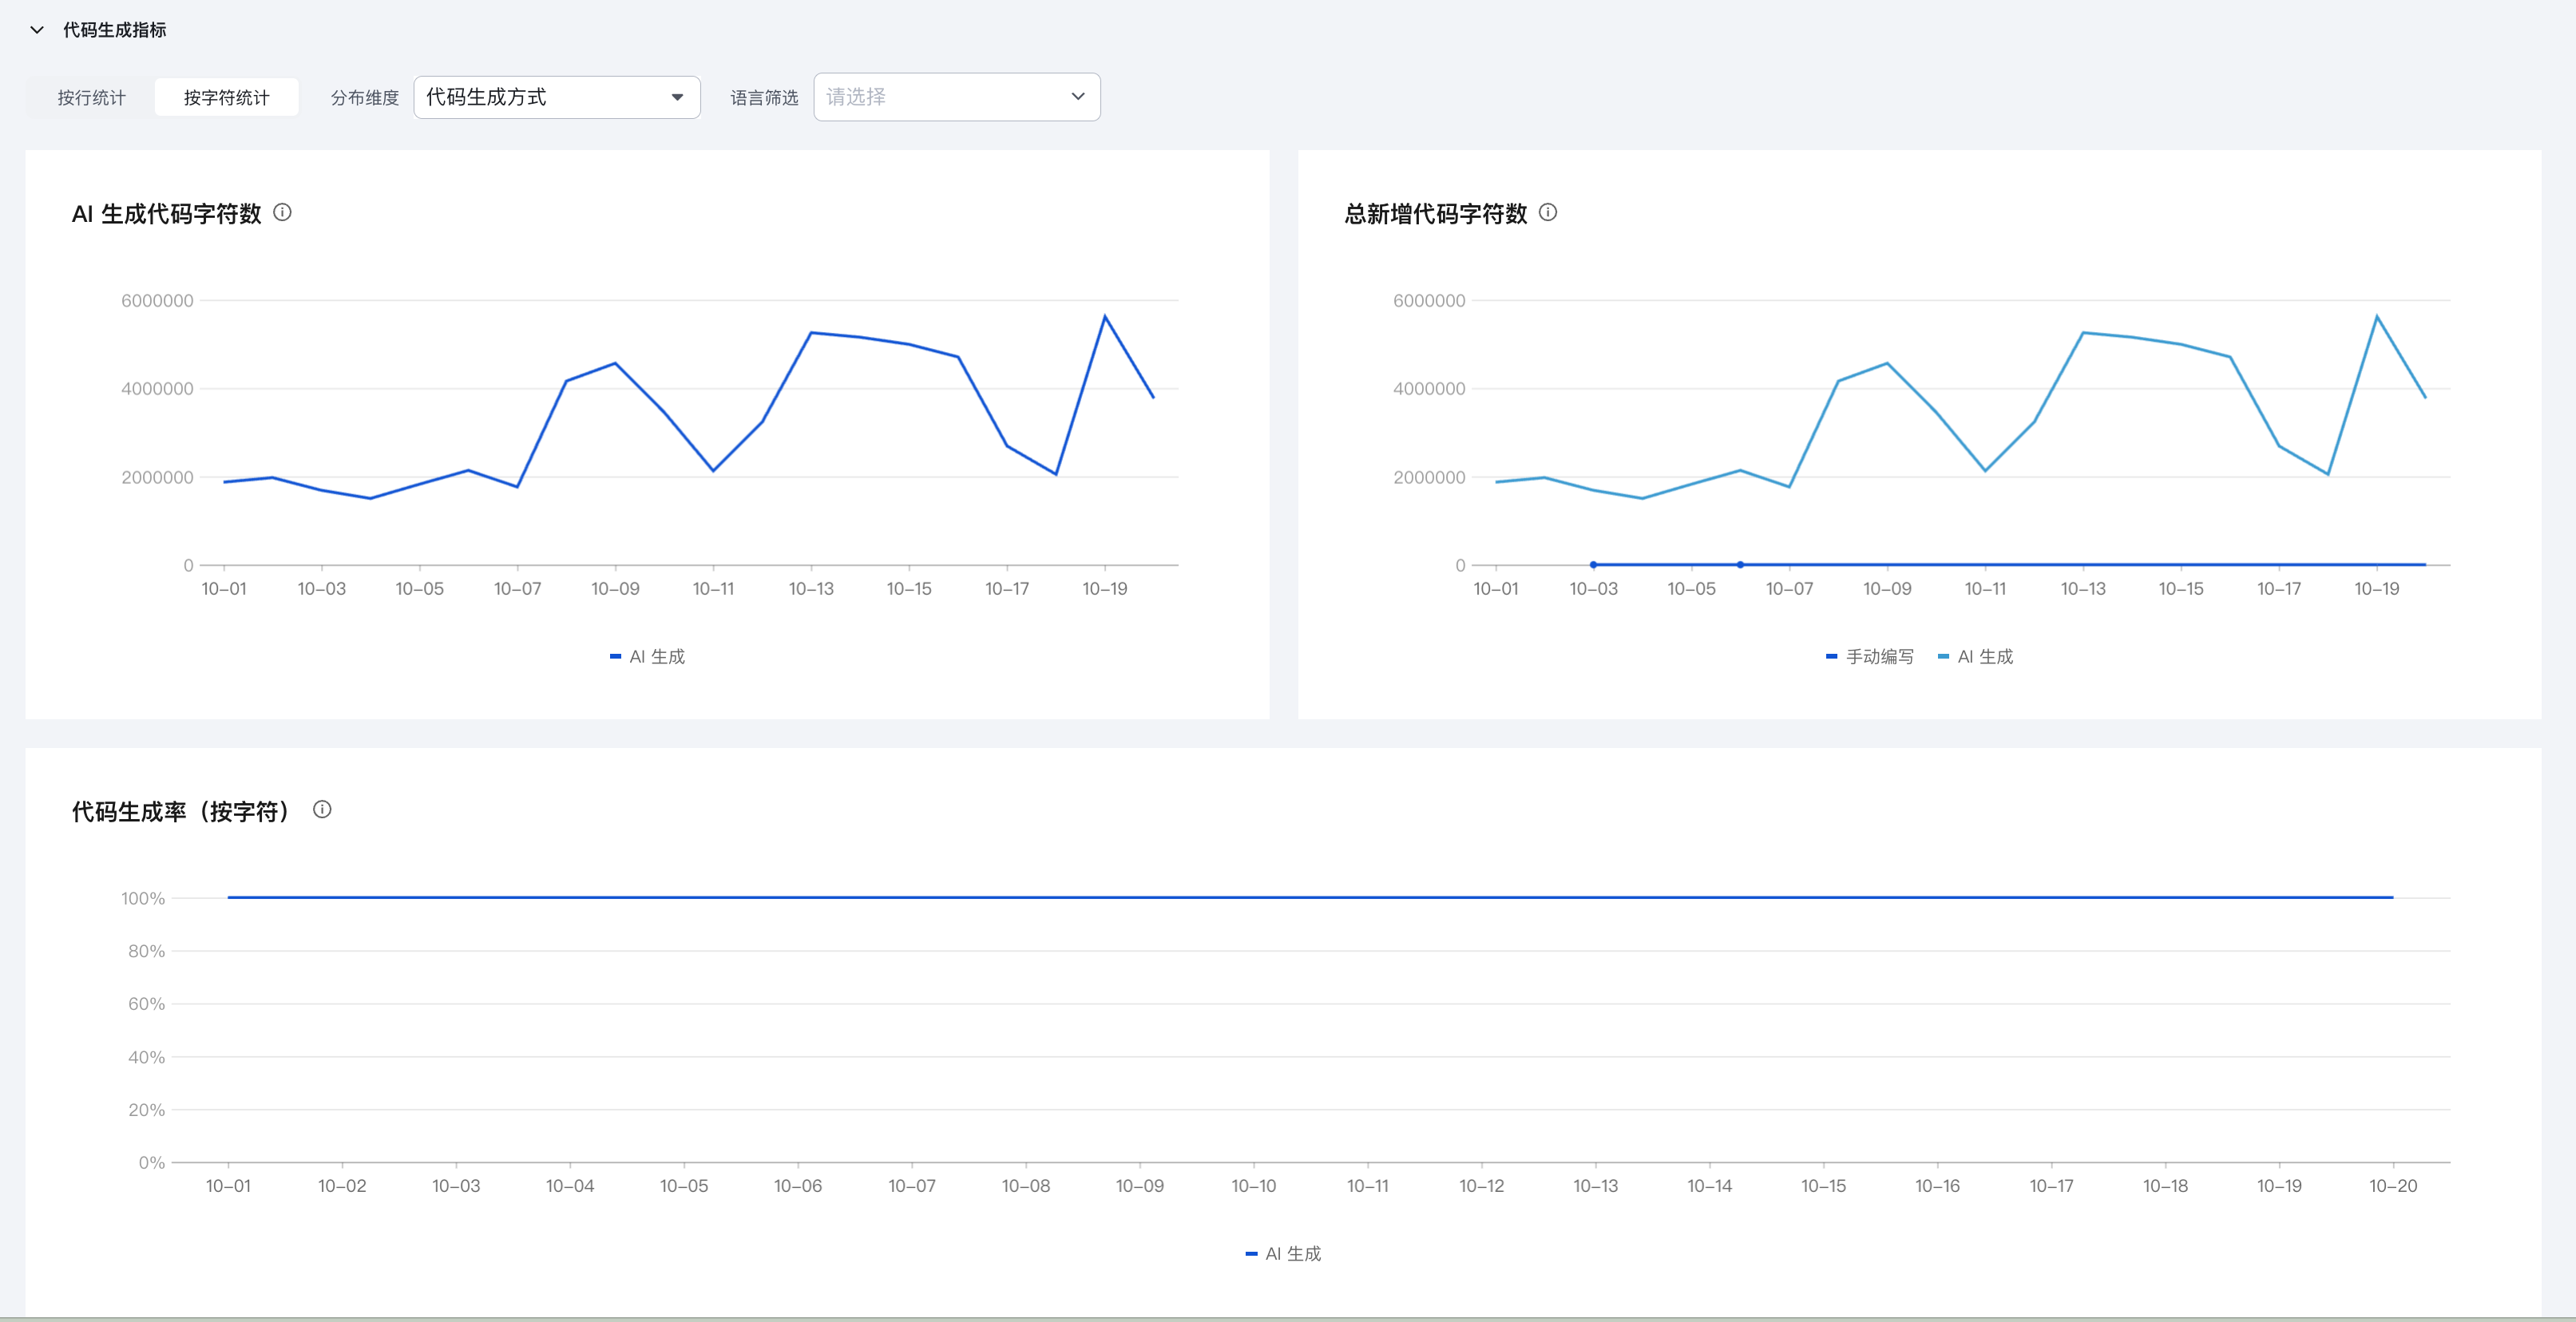The image size is (2576, 1322).
Task: Toggle AI 生成 legend in AI 生成代码字符数 chart
Action: (x=647, y=656)
